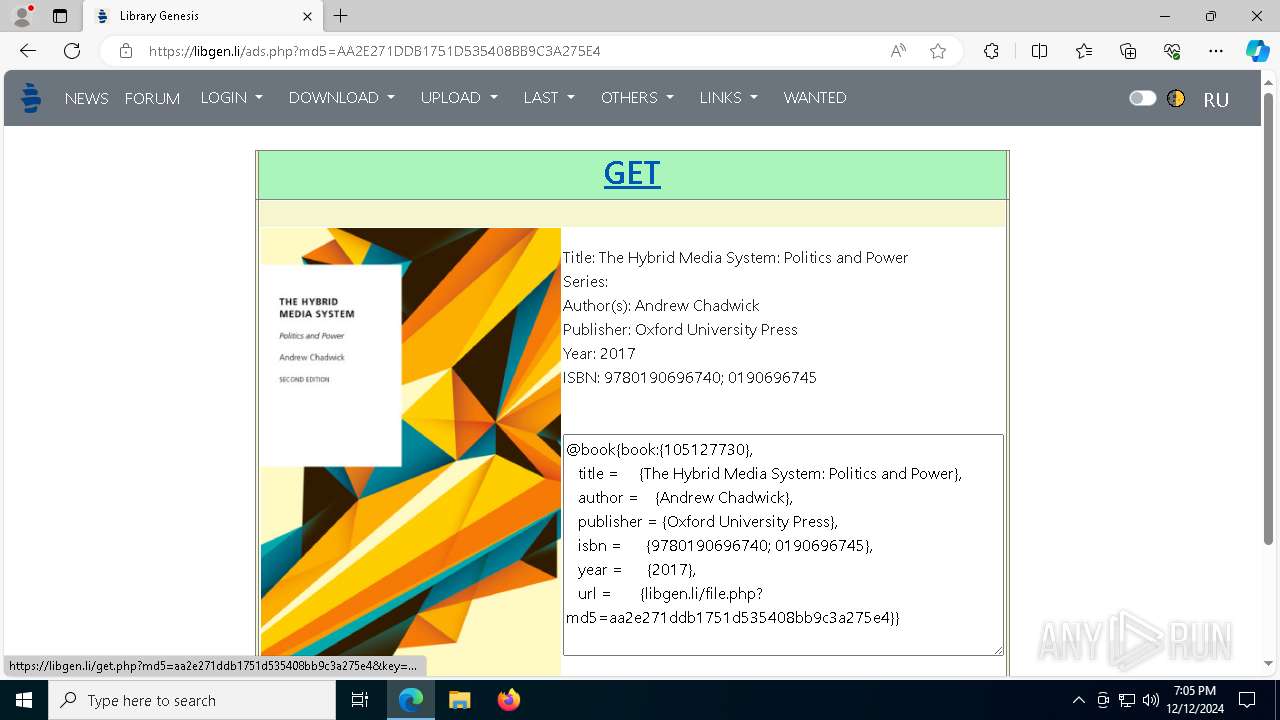
Task: Open the WANTED page
Action: [815, 97]
